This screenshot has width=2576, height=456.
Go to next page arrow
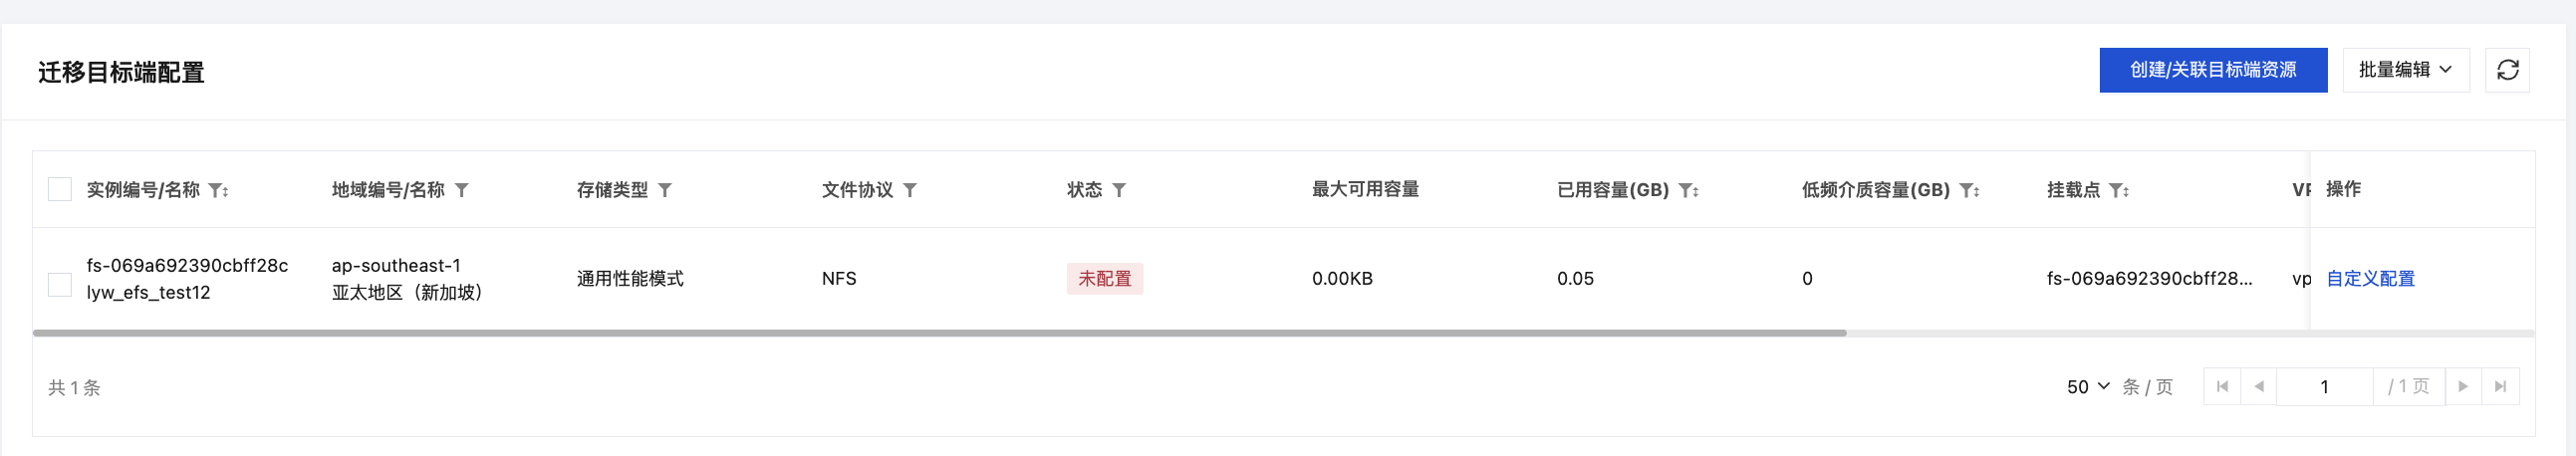click(2463, 387)
